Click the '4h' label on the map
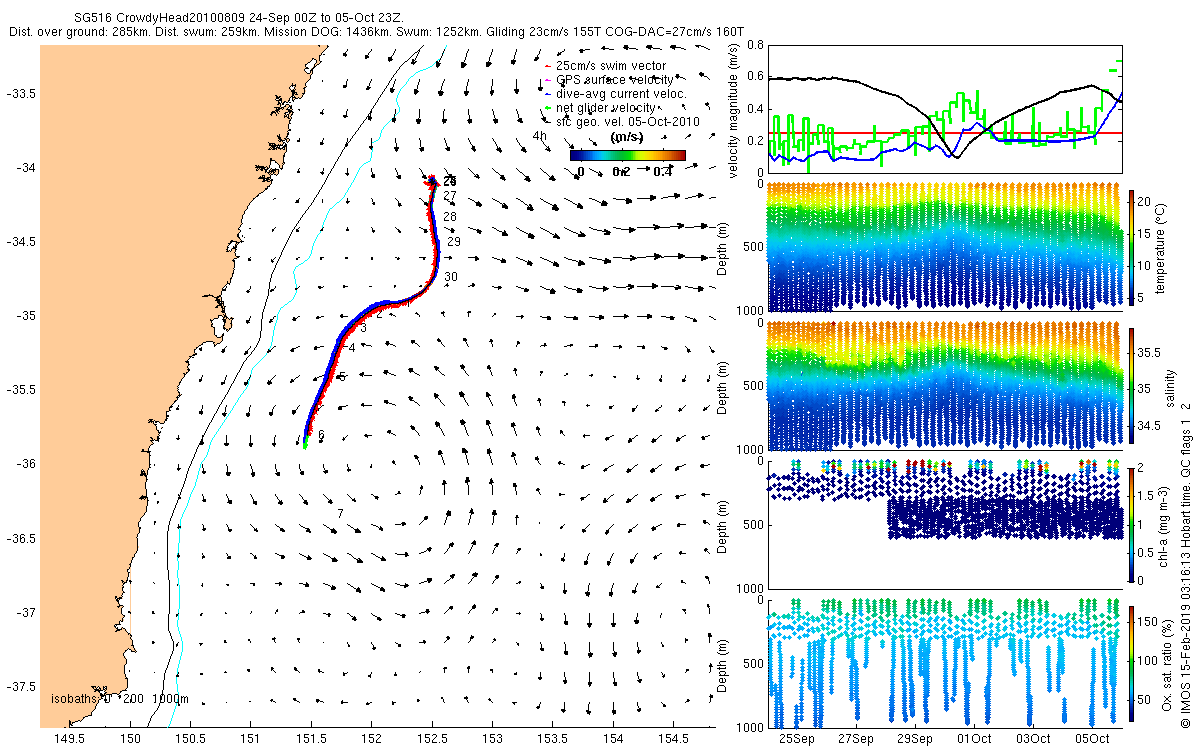1200x750 pixels. point(540,136)
